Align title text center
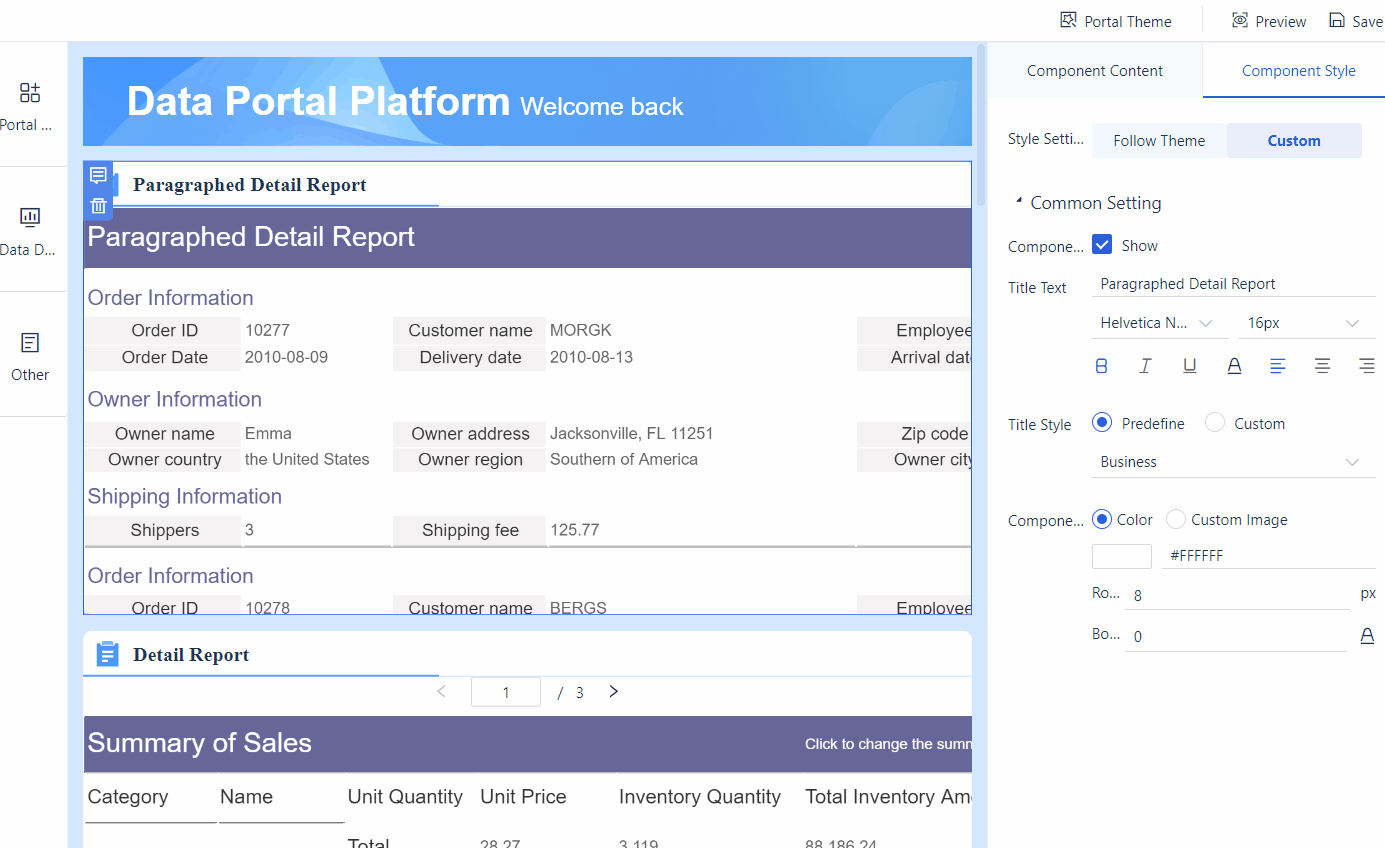The image size is (1385, 848). point(1322,366)
